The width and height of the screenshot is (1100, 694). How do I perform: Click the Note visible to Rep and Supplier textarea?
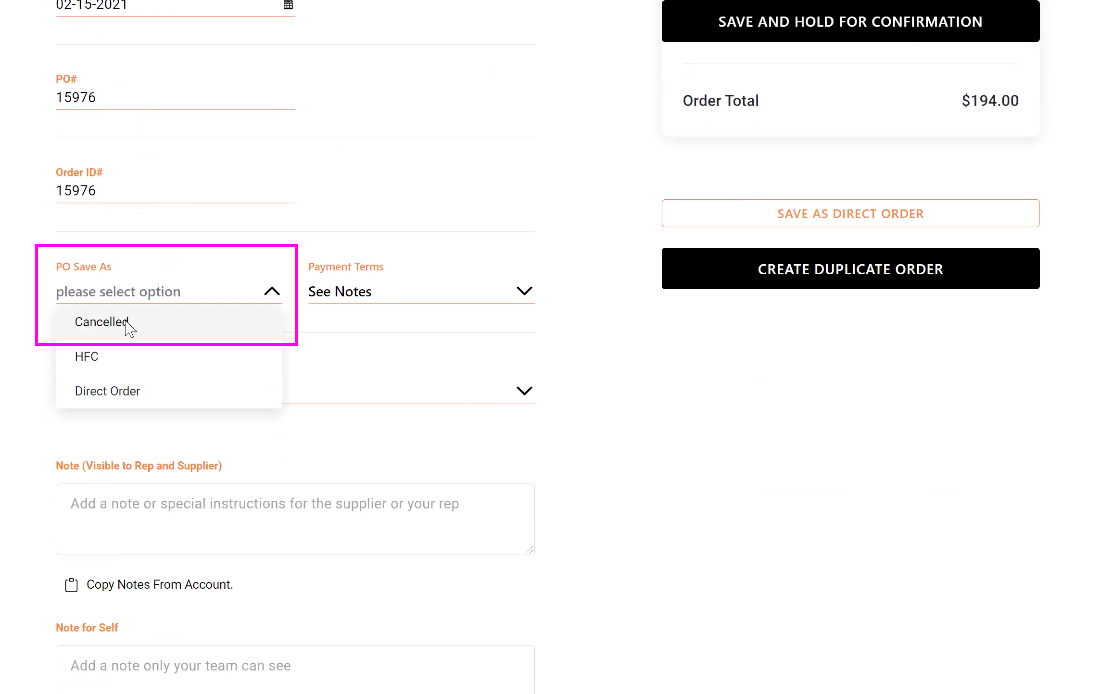[295, 518]
